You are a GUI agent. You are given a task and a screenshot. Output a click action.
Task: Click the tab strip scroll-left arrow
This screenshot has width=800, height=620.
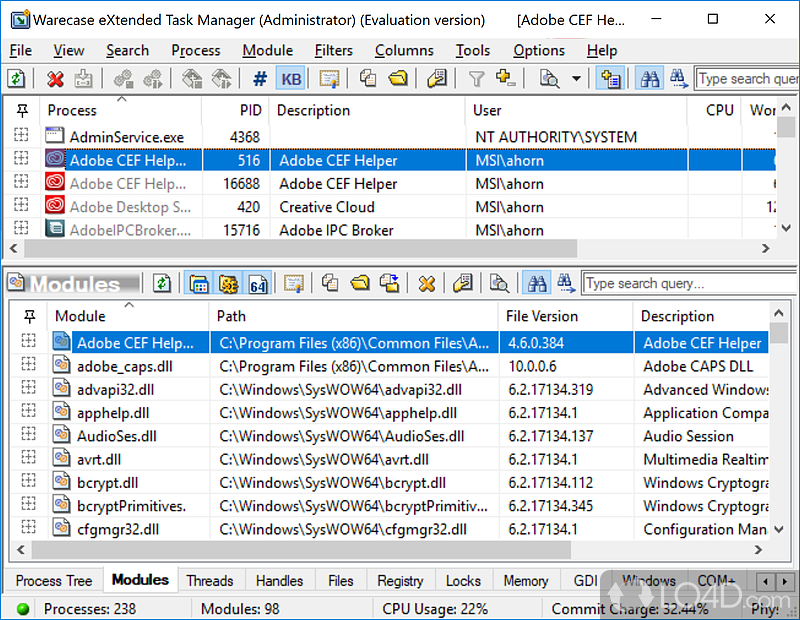(765, 581)
